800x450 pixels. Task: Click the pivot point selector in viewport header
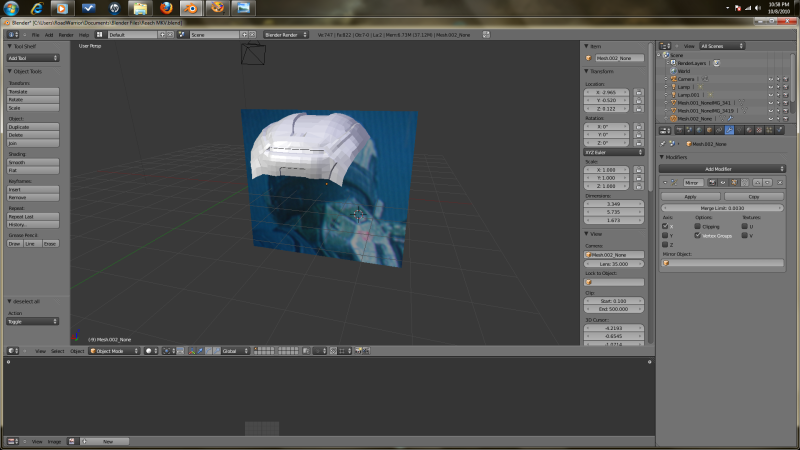[x=168, y=351]
